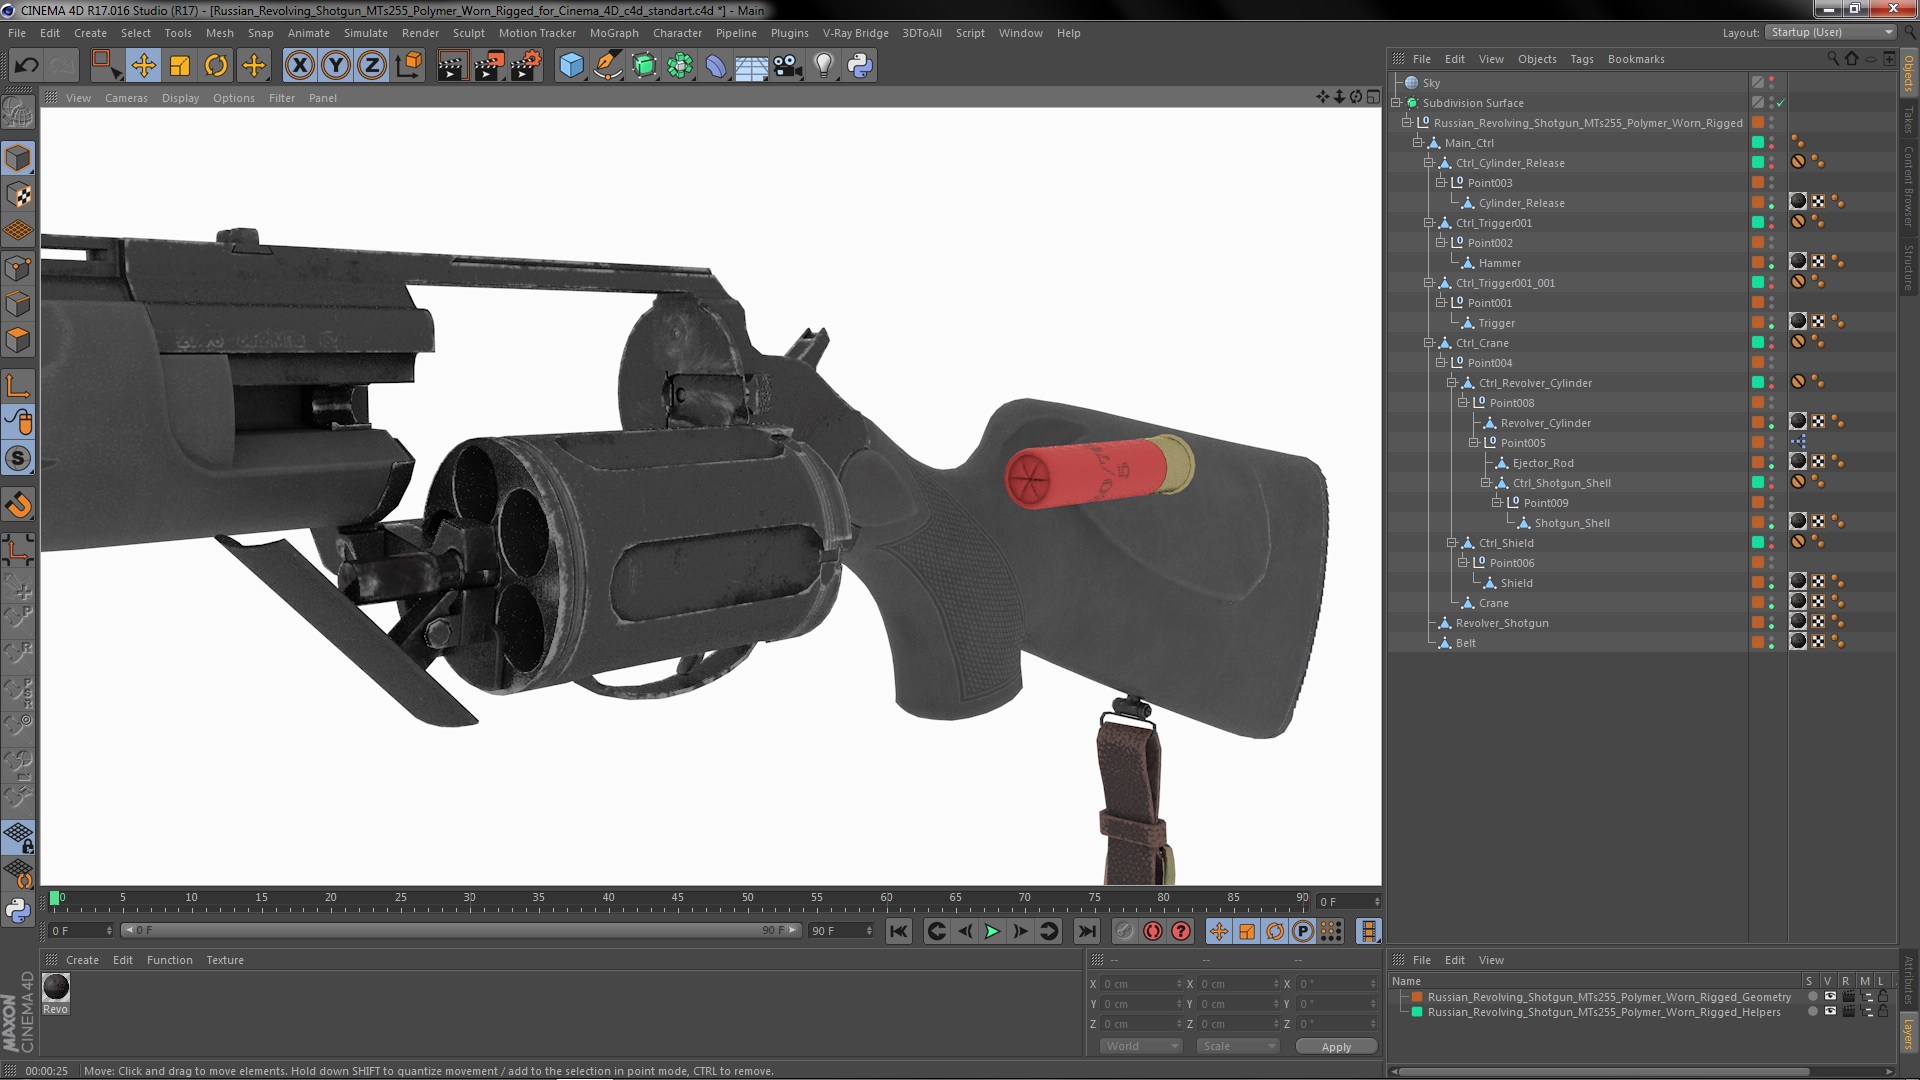Collapse Ctrl_Cylinder_Release node
Viewport: 1920px width, 1080px height.
(1430, 163)
